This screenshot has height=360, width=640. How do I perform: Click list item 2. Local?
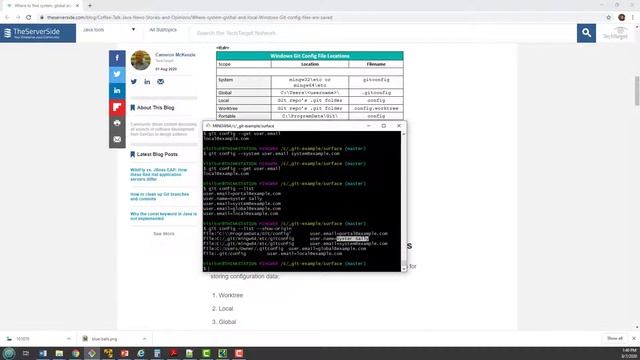222,309
